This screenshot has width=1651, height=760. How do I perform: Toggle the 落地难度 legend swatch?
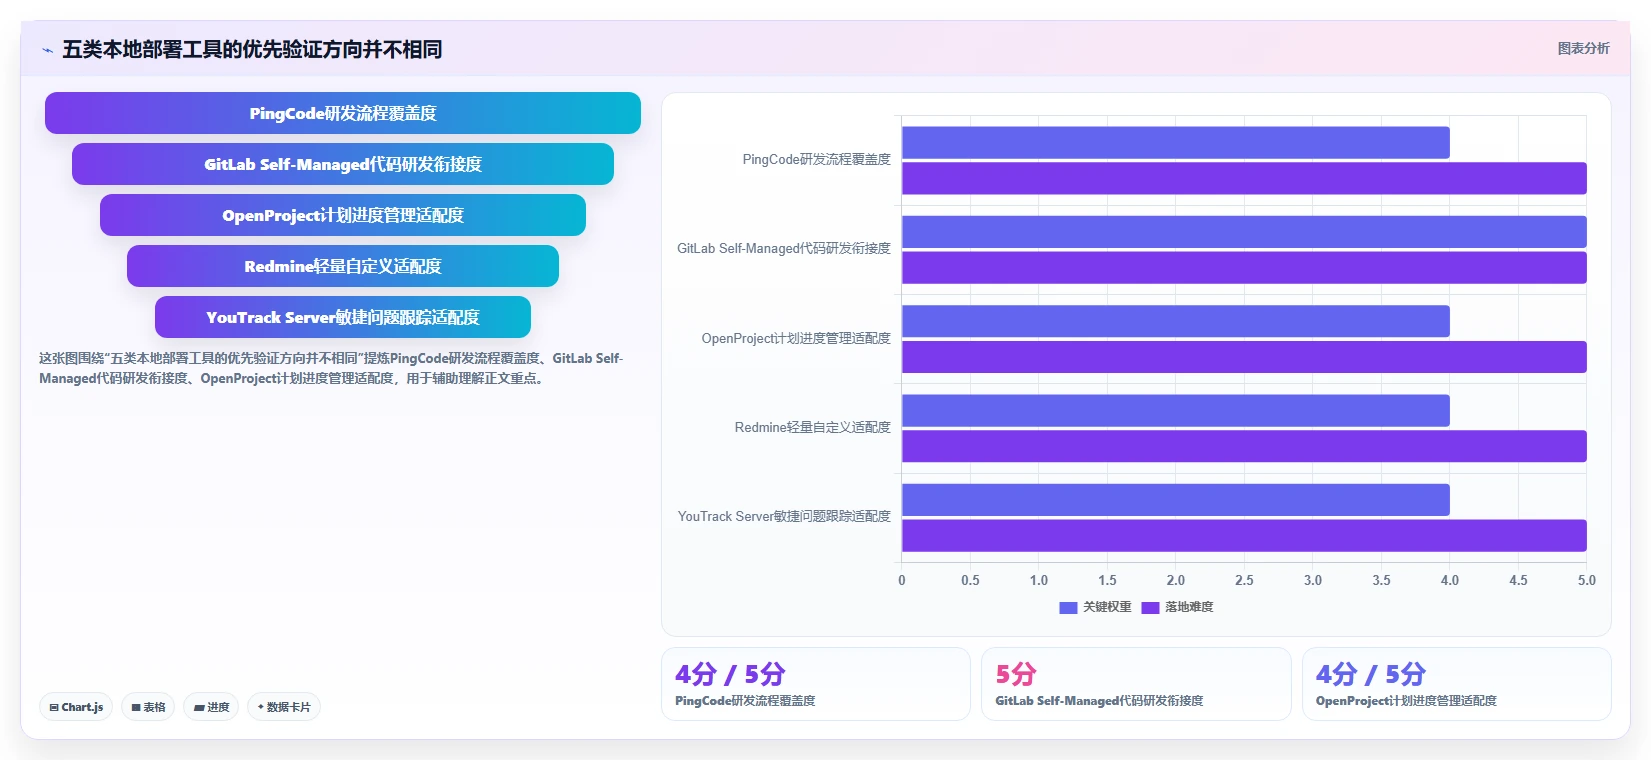[1150, 607]
